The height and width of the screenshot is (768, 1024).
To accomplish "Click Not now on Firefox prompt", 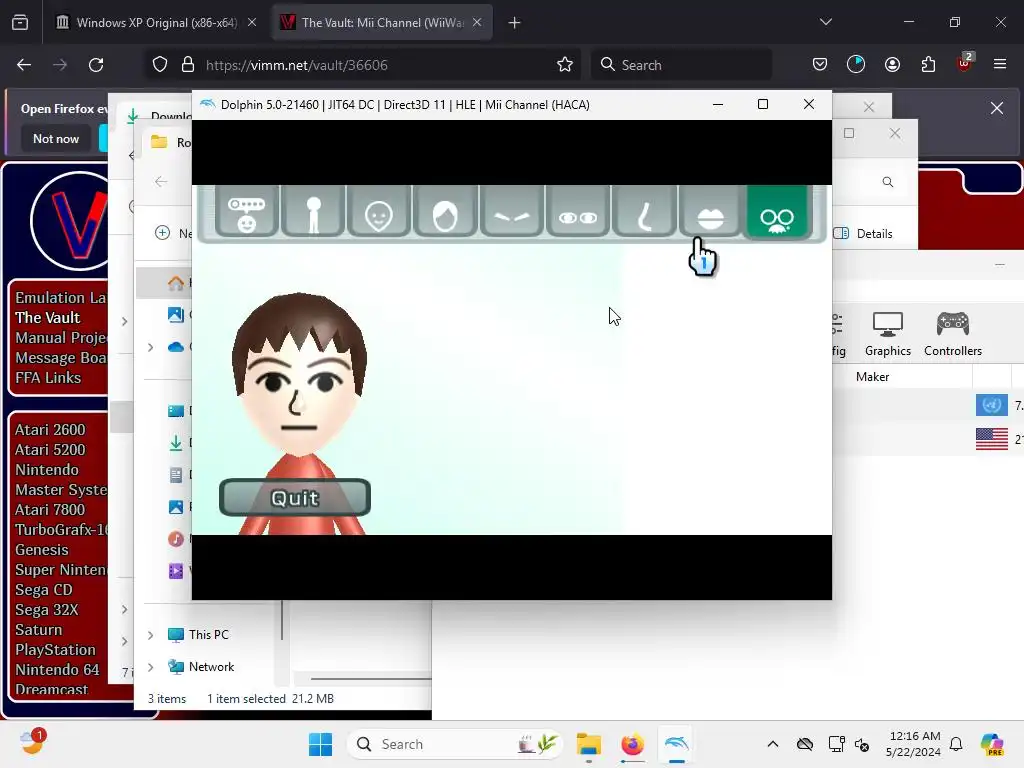I will pos(56,138).
